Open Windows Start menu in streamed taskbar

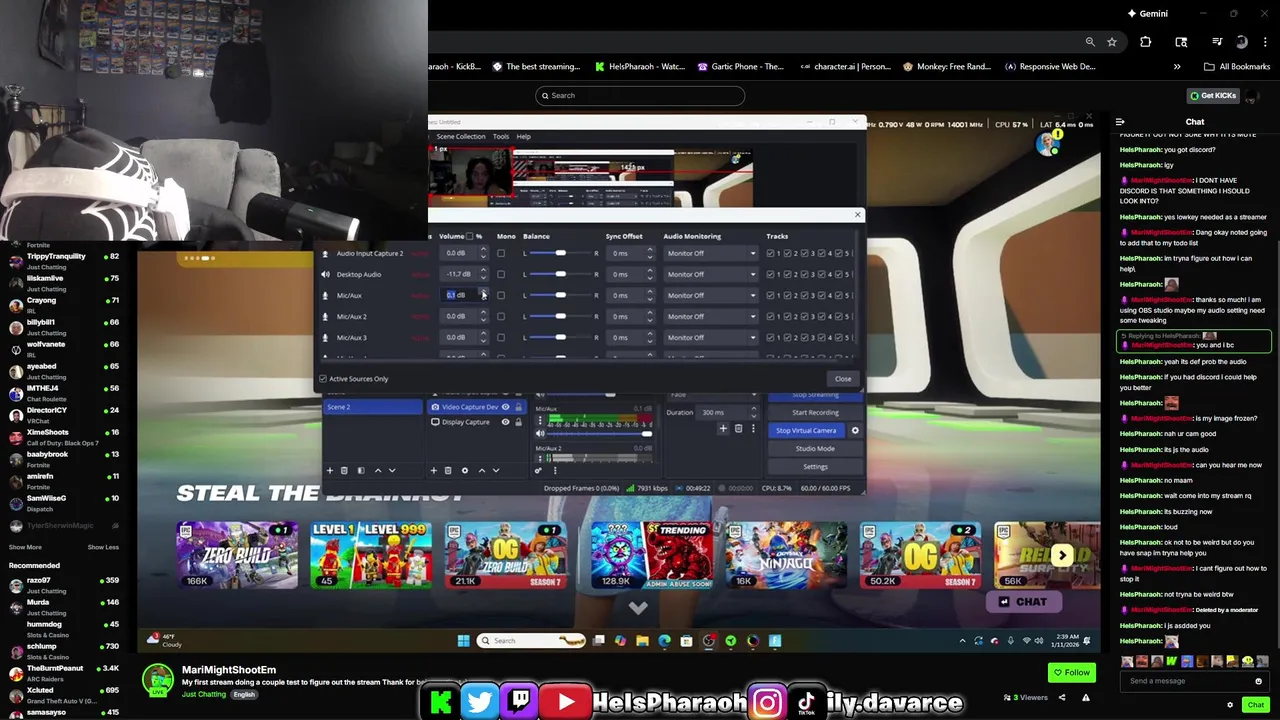[464, 641]
